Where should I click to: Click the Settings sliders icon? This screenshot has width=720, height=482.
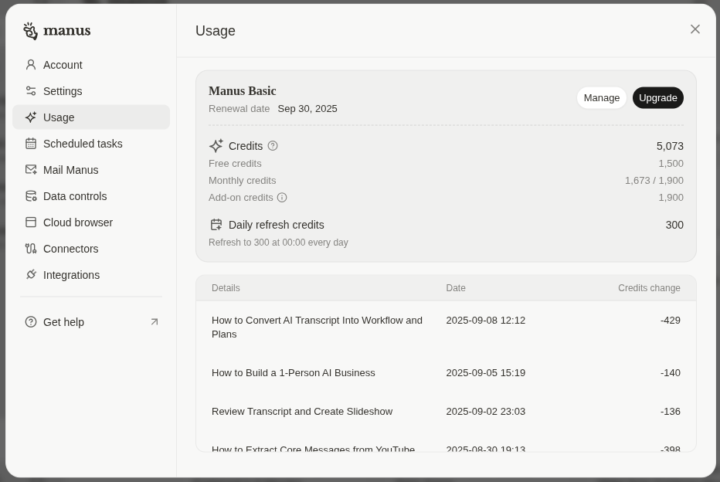coord(31,91)
